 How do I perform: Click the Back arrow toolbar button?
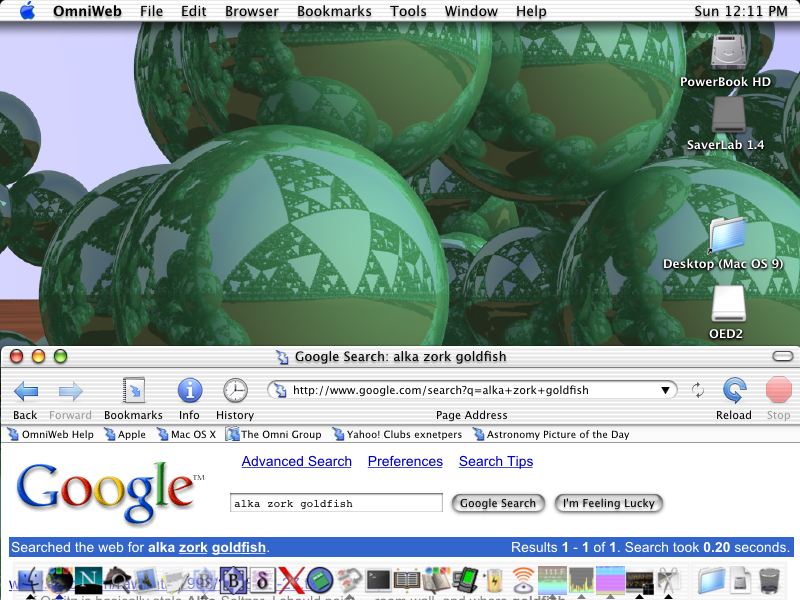click(25, 391)
